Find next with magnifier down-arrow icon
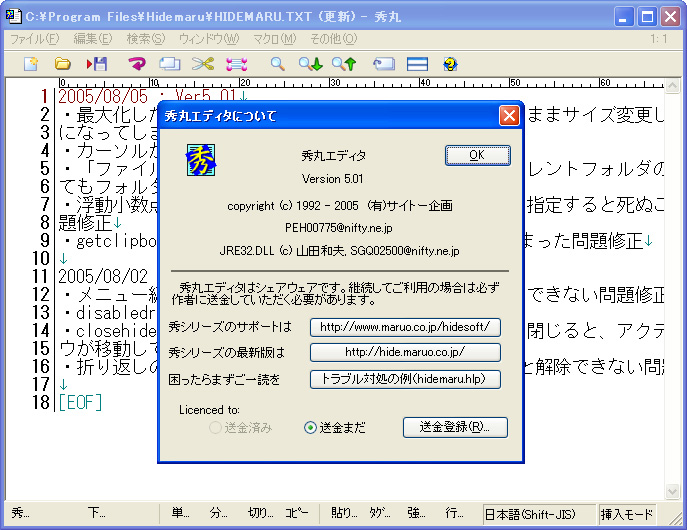This screenshot has width=687, height=530. pos(311,64)
